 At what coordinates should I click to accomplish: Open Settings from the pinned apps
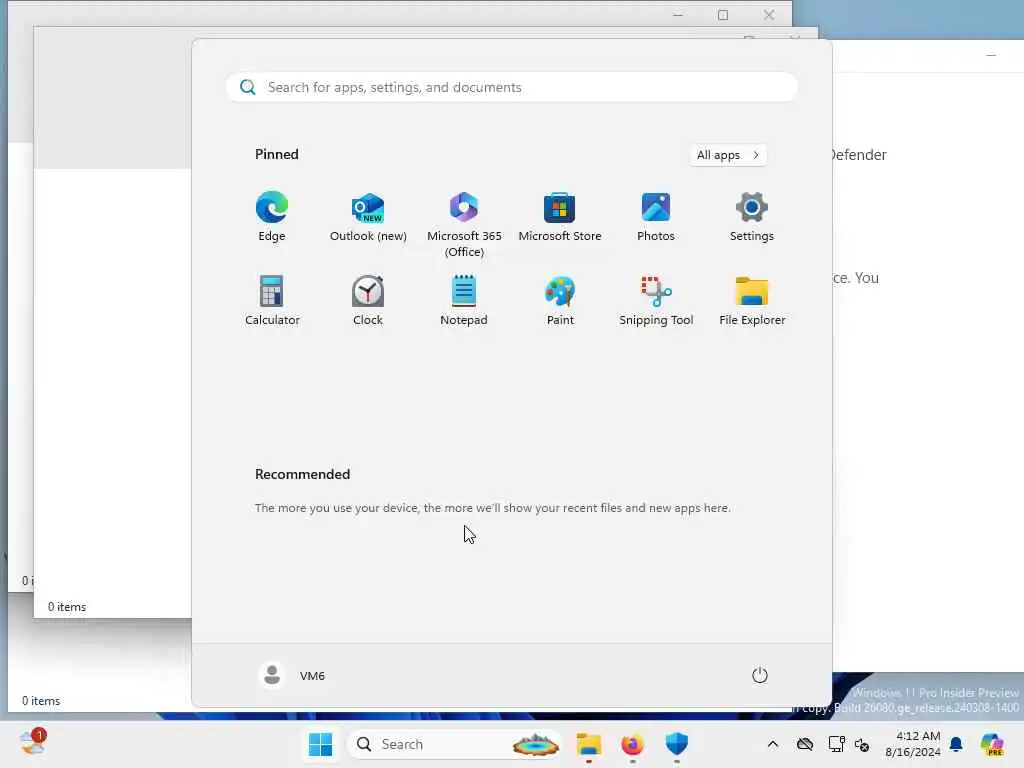coord(752,217)
